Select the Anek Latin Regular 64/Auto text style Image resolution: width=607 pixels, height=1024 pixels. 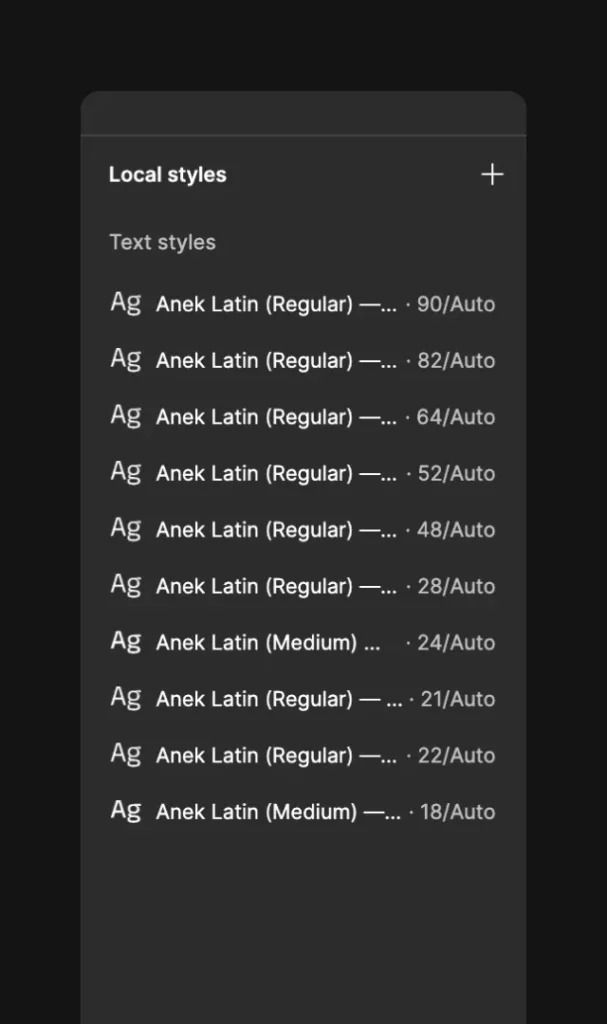[x=300, y=416]
